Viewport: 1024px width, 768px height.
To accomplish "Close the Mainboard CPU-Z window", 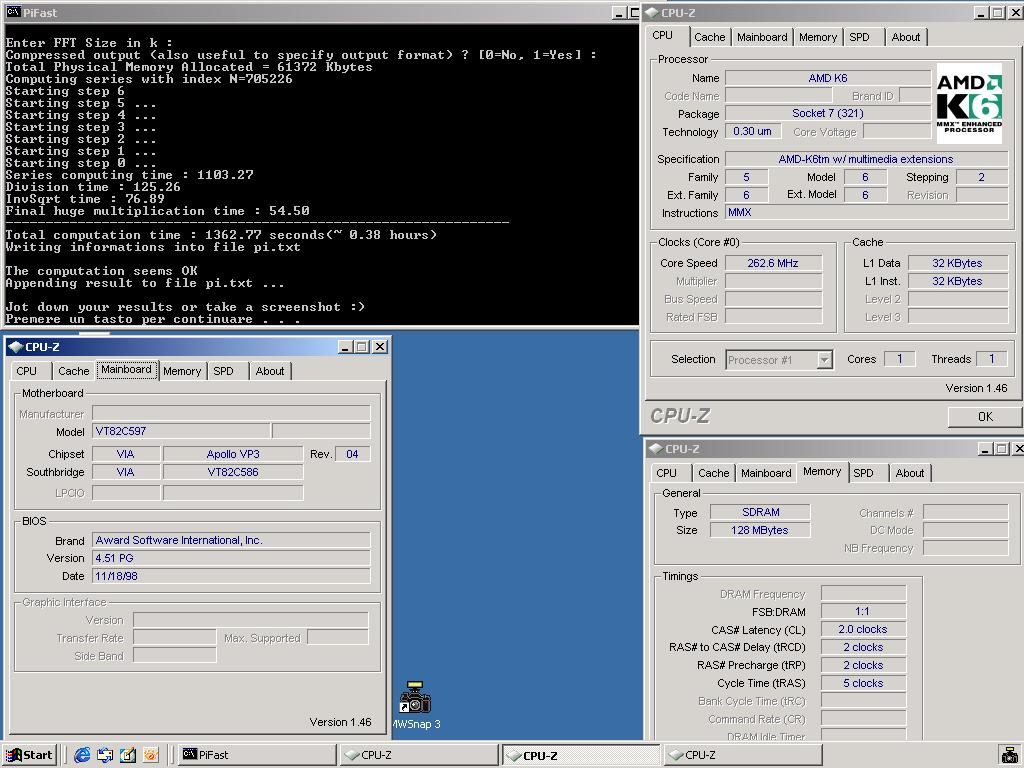I will tap(380, 347).
